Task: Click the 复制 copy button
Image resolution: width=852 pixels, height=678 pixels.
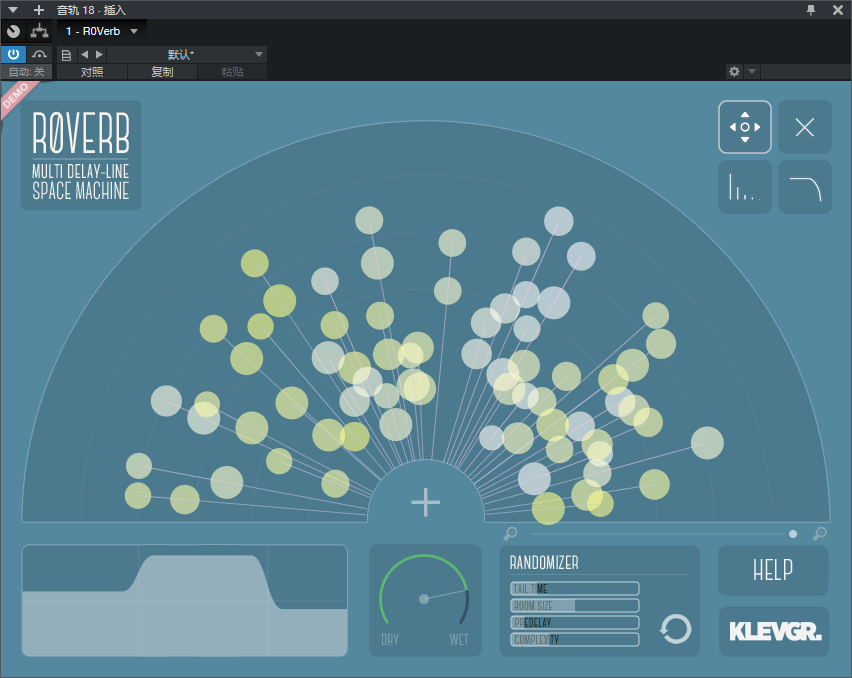Action: pos(162,72)
